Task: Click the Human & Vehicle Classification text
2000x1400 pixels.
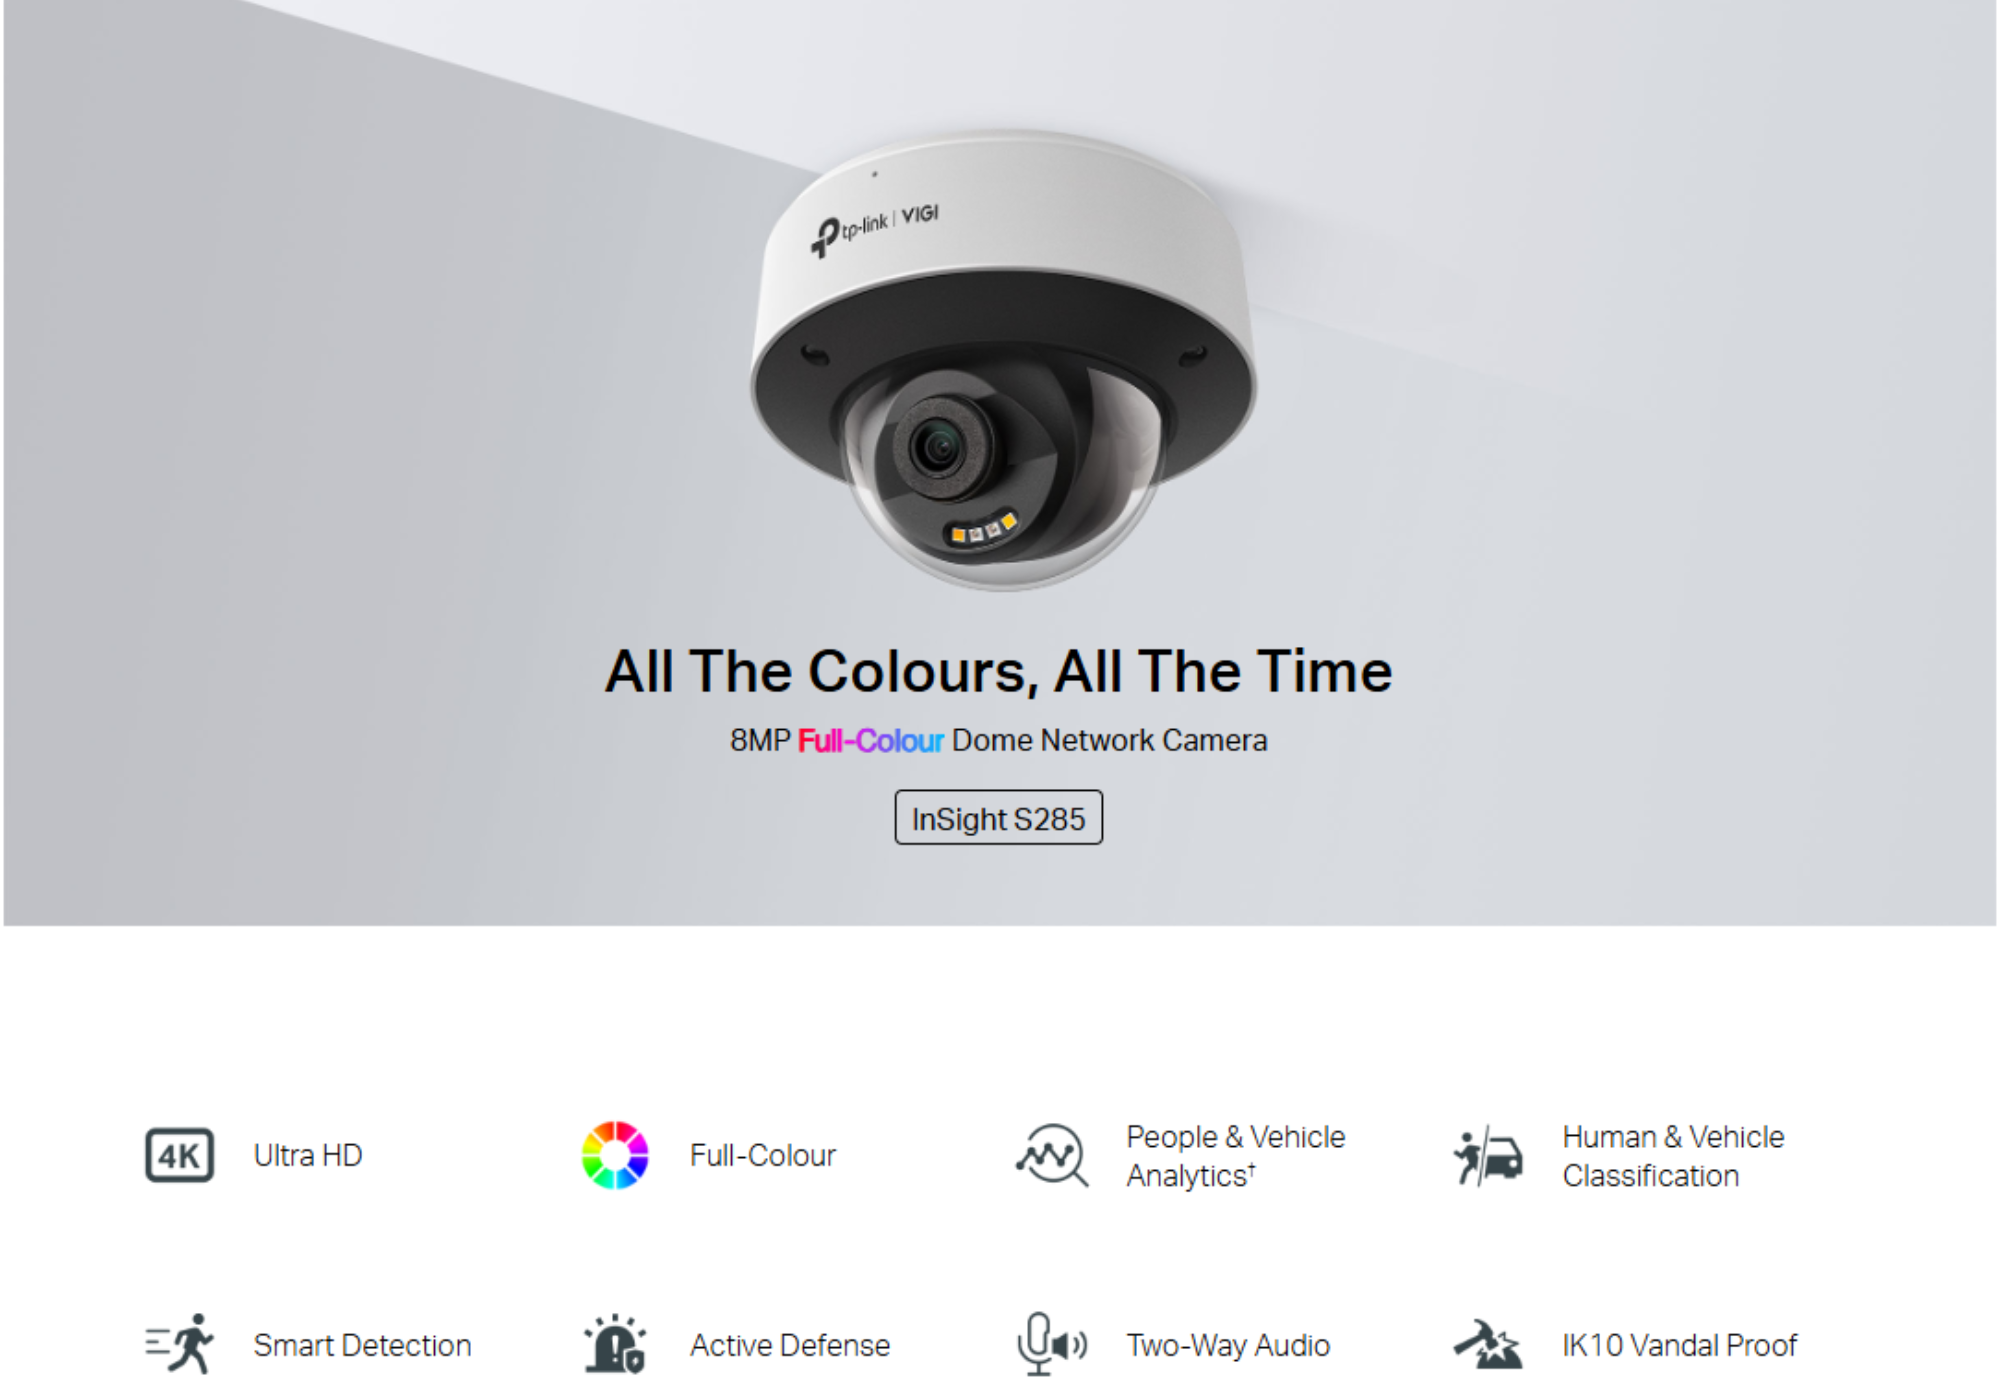Action: pos(1673,1156)
